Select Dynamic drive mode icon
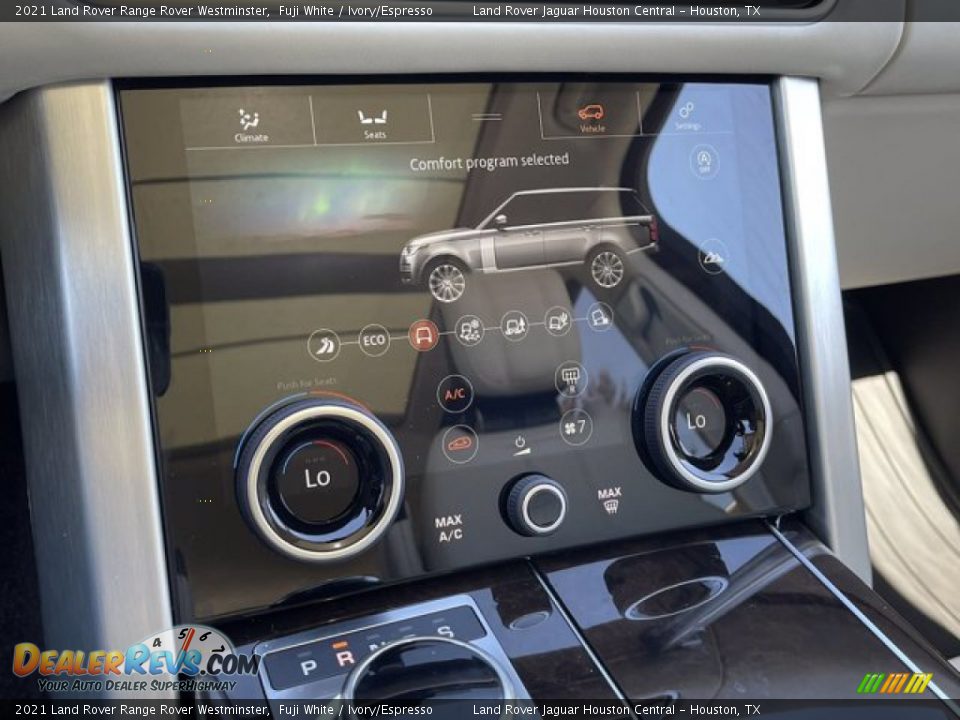 click(x=324, y=345)
